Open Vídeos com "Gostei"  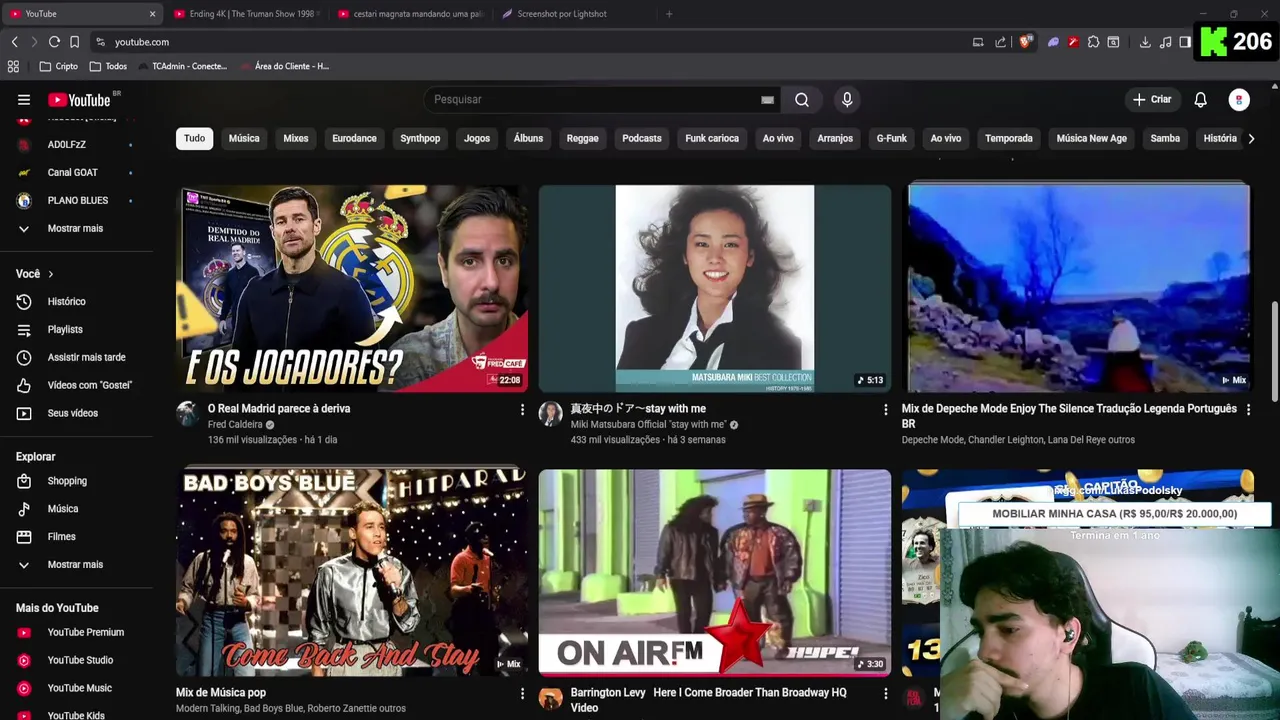(x=76, y=385)
